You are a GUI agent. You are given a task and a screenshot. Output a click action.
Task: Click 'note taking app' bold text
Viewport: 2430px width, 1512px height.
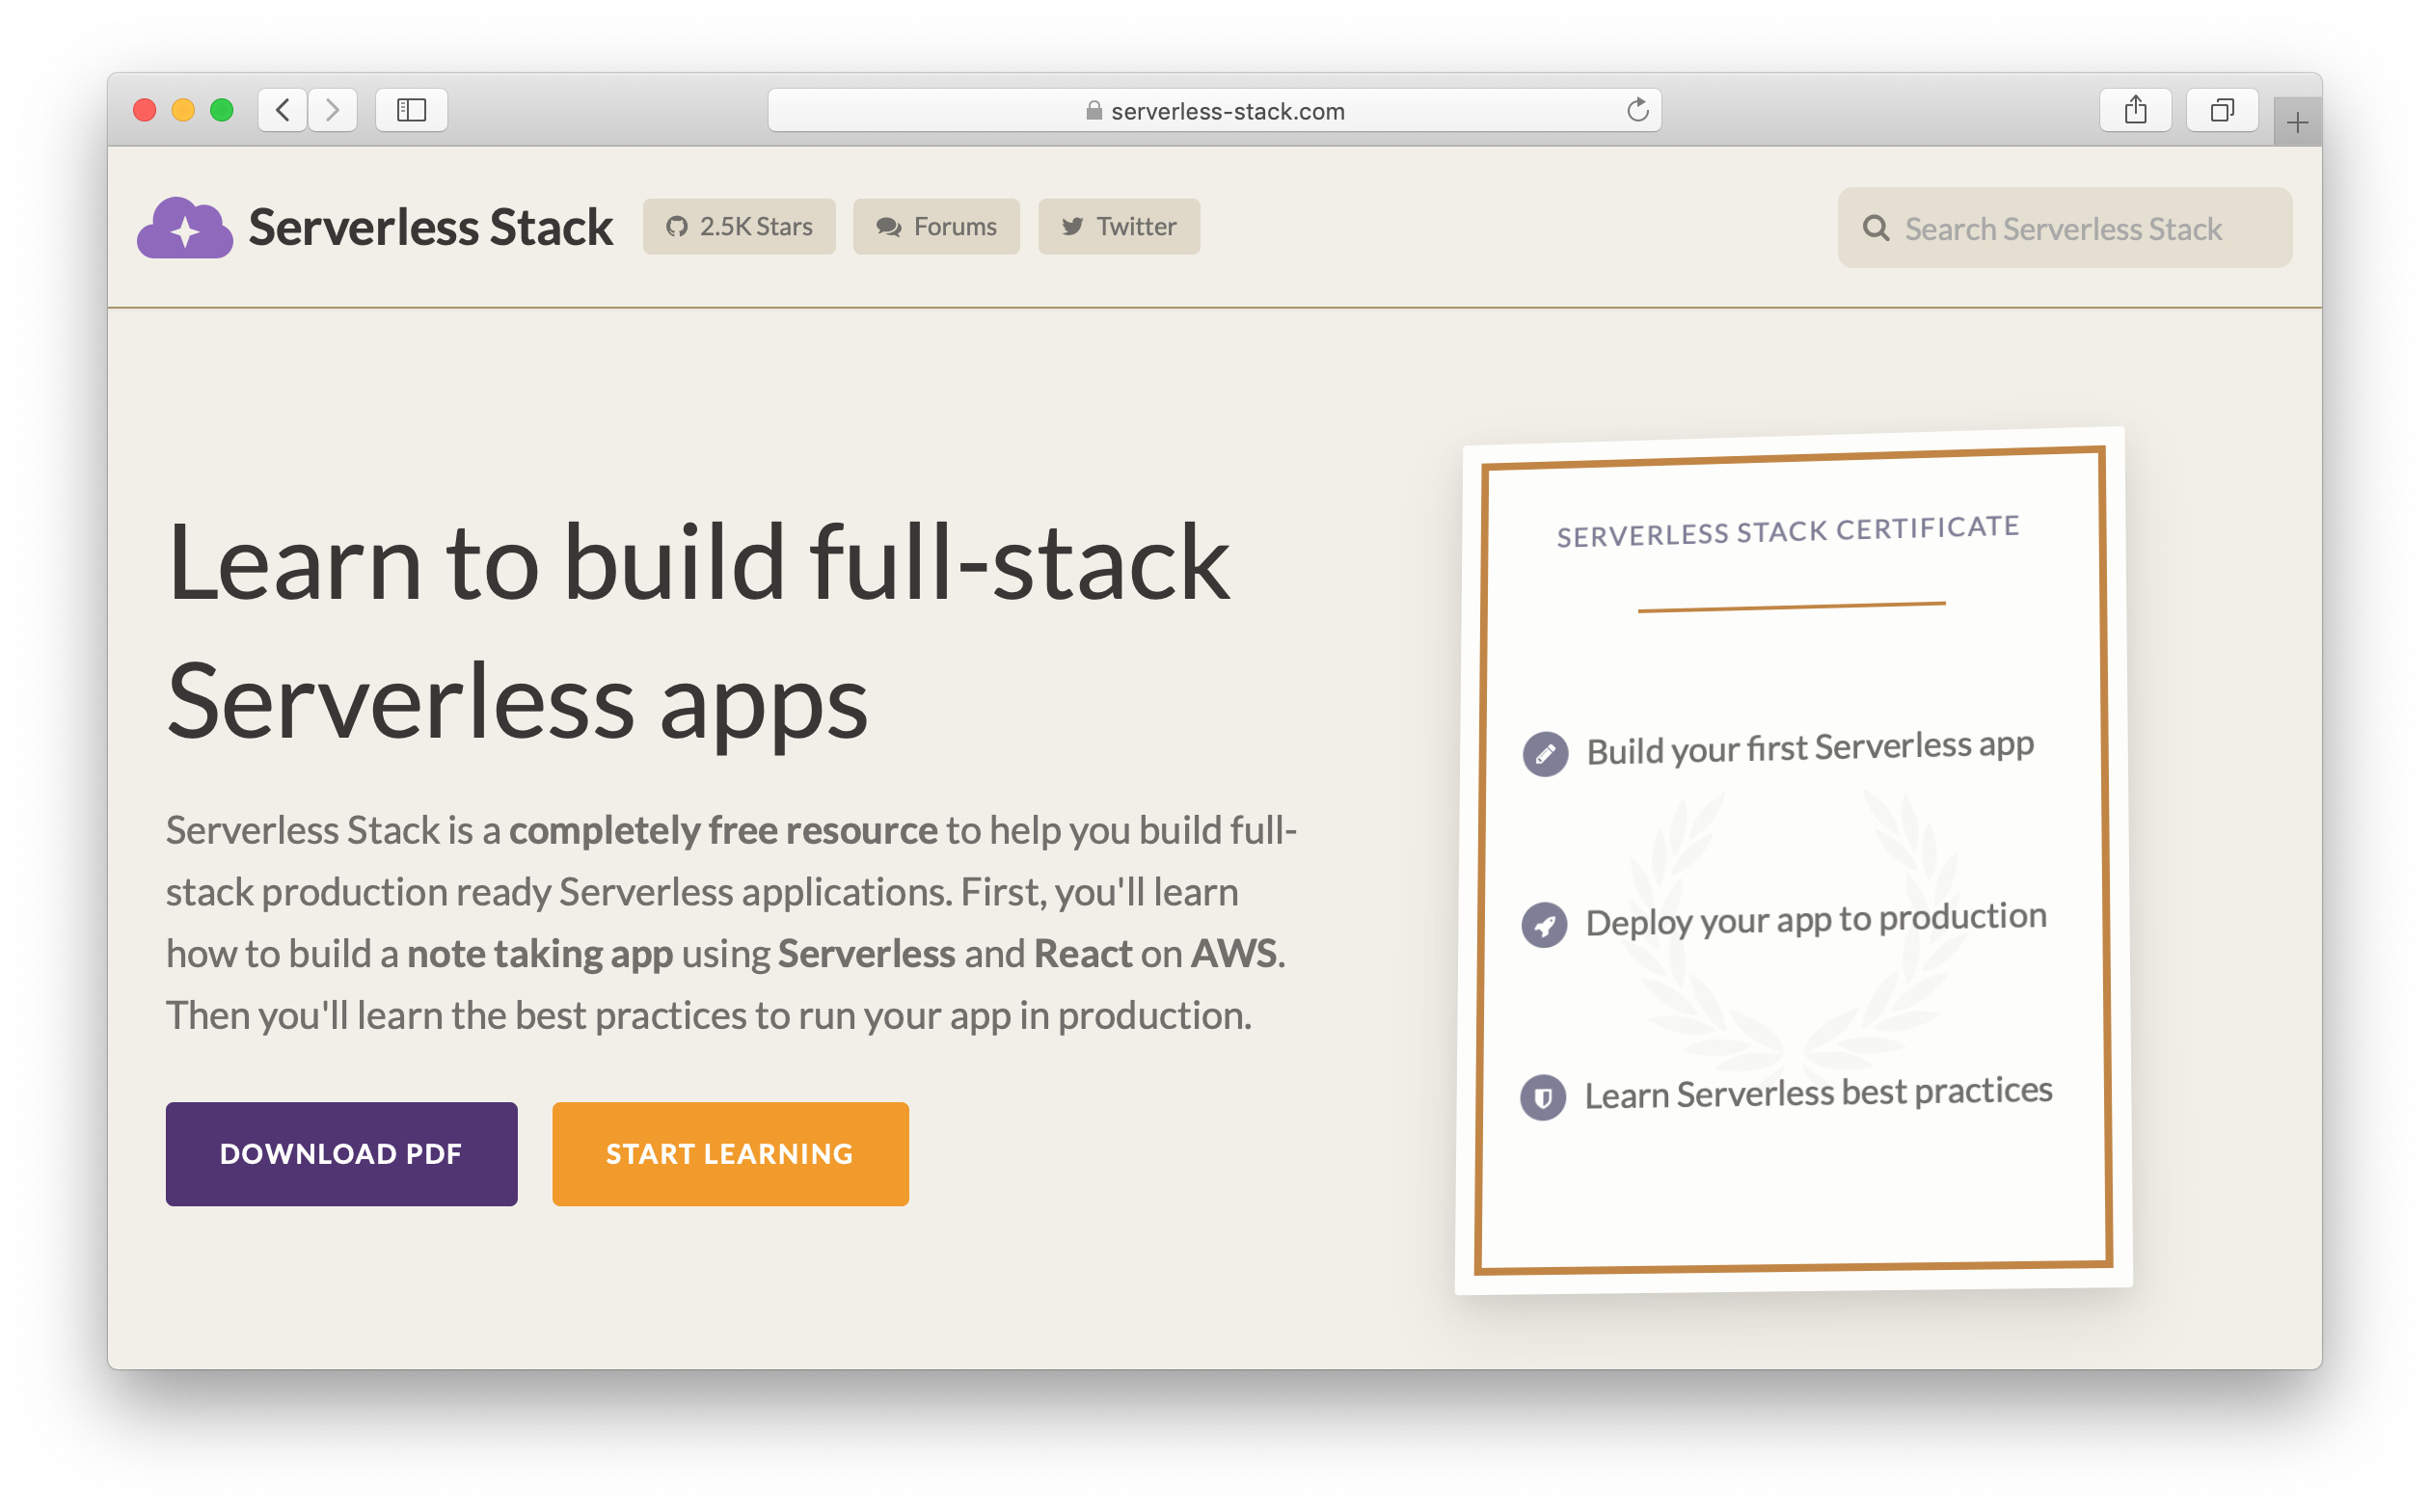[x=540, y=954]
